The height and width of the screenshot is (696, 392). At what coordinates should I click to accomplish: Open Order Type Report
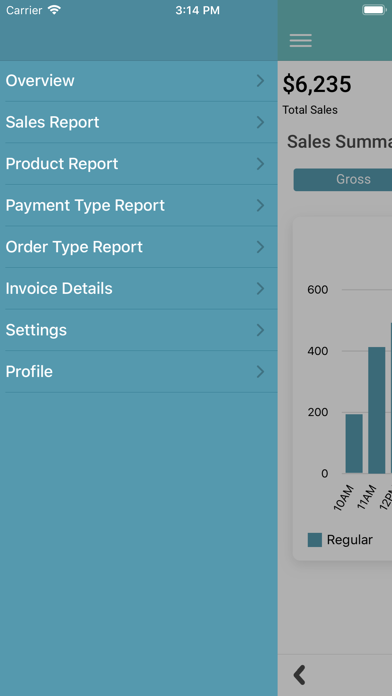[x=139, y=247]
